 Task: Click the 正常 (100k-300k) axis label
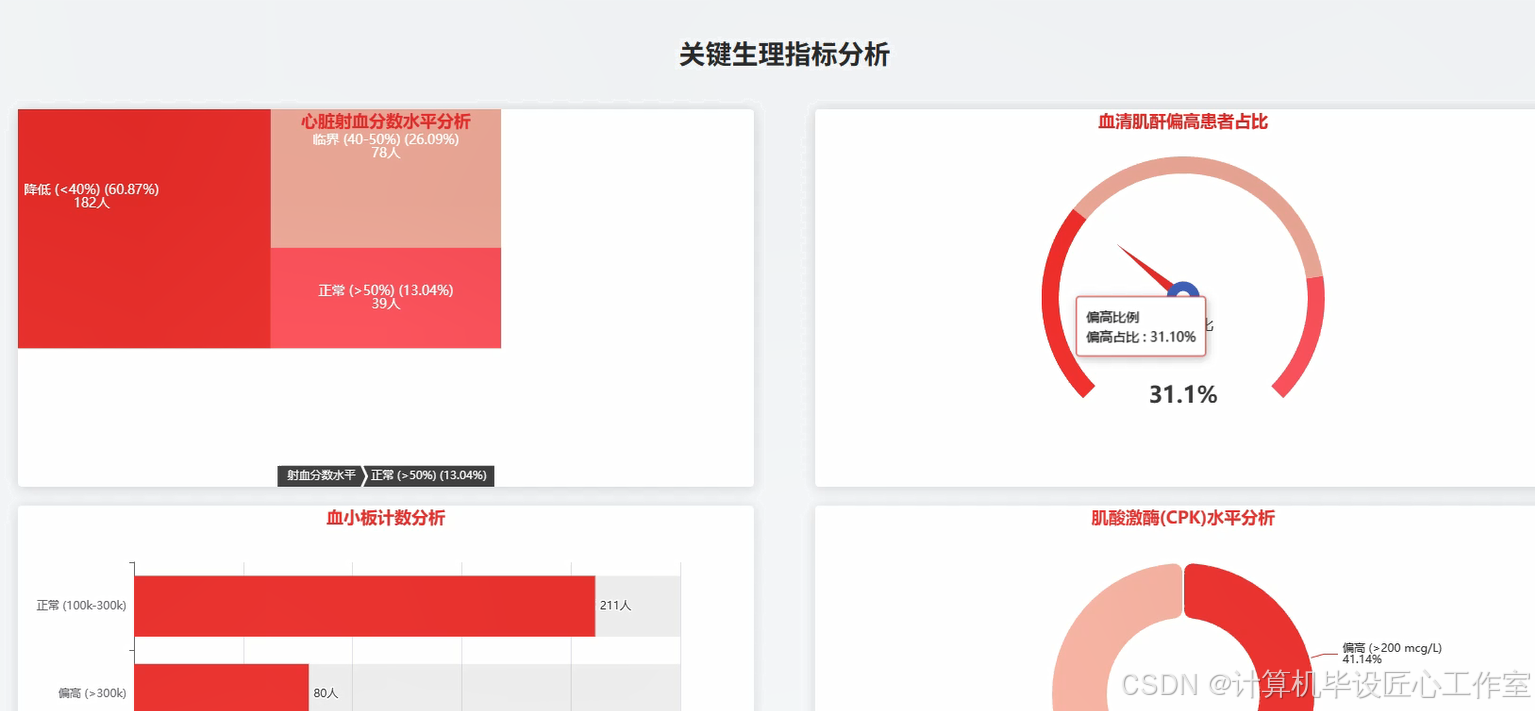tap(81, 605)
